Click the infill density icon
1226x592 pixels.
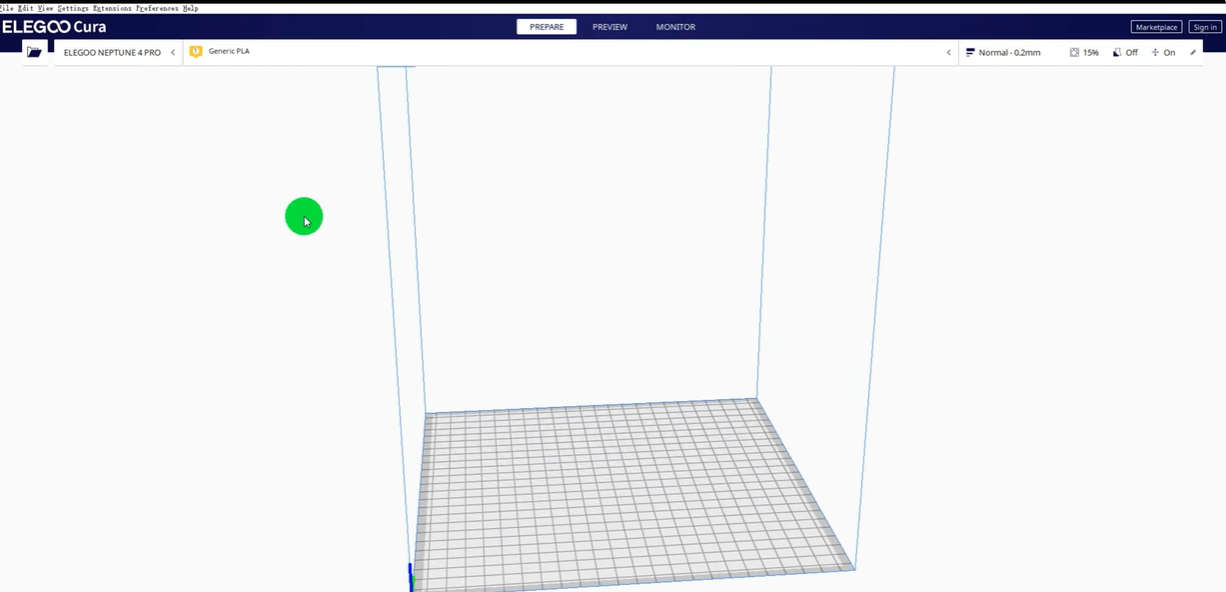pyautogui.click(x=1074, y=52)
